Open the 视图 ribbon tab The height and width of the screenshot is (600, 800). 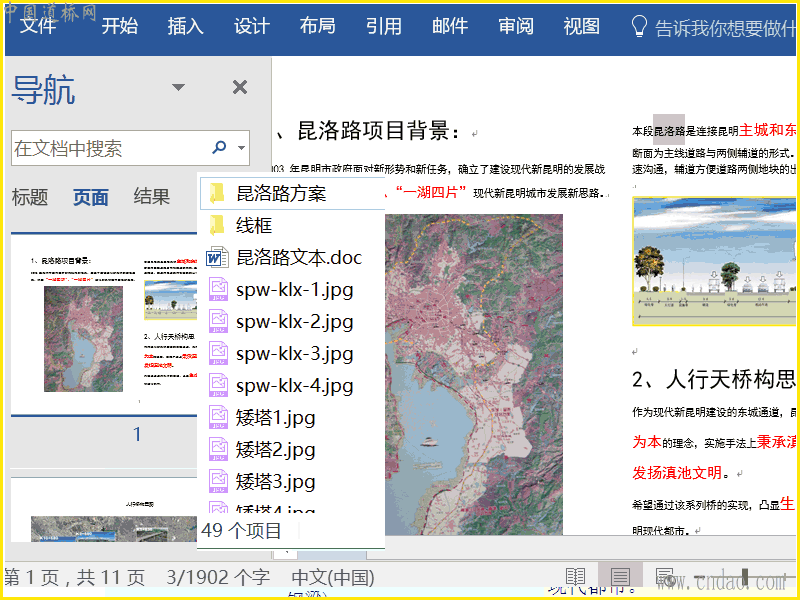pyautogui.click(x=582, y=26)
